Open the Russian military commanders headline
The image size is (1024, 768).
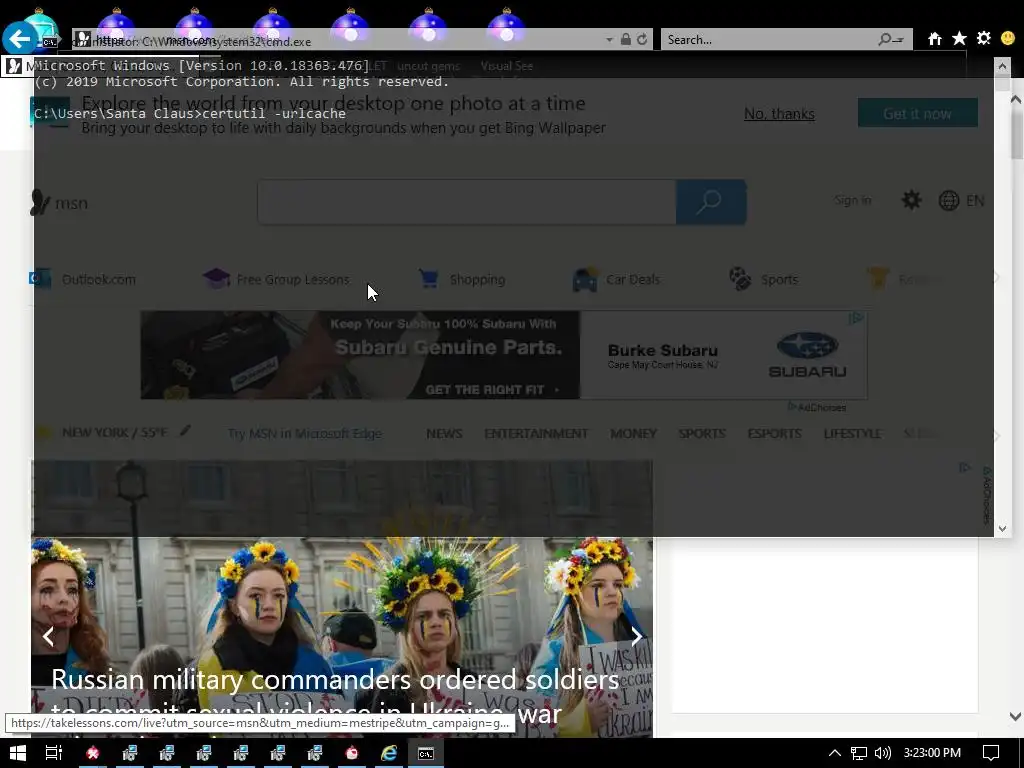[335, 696]
